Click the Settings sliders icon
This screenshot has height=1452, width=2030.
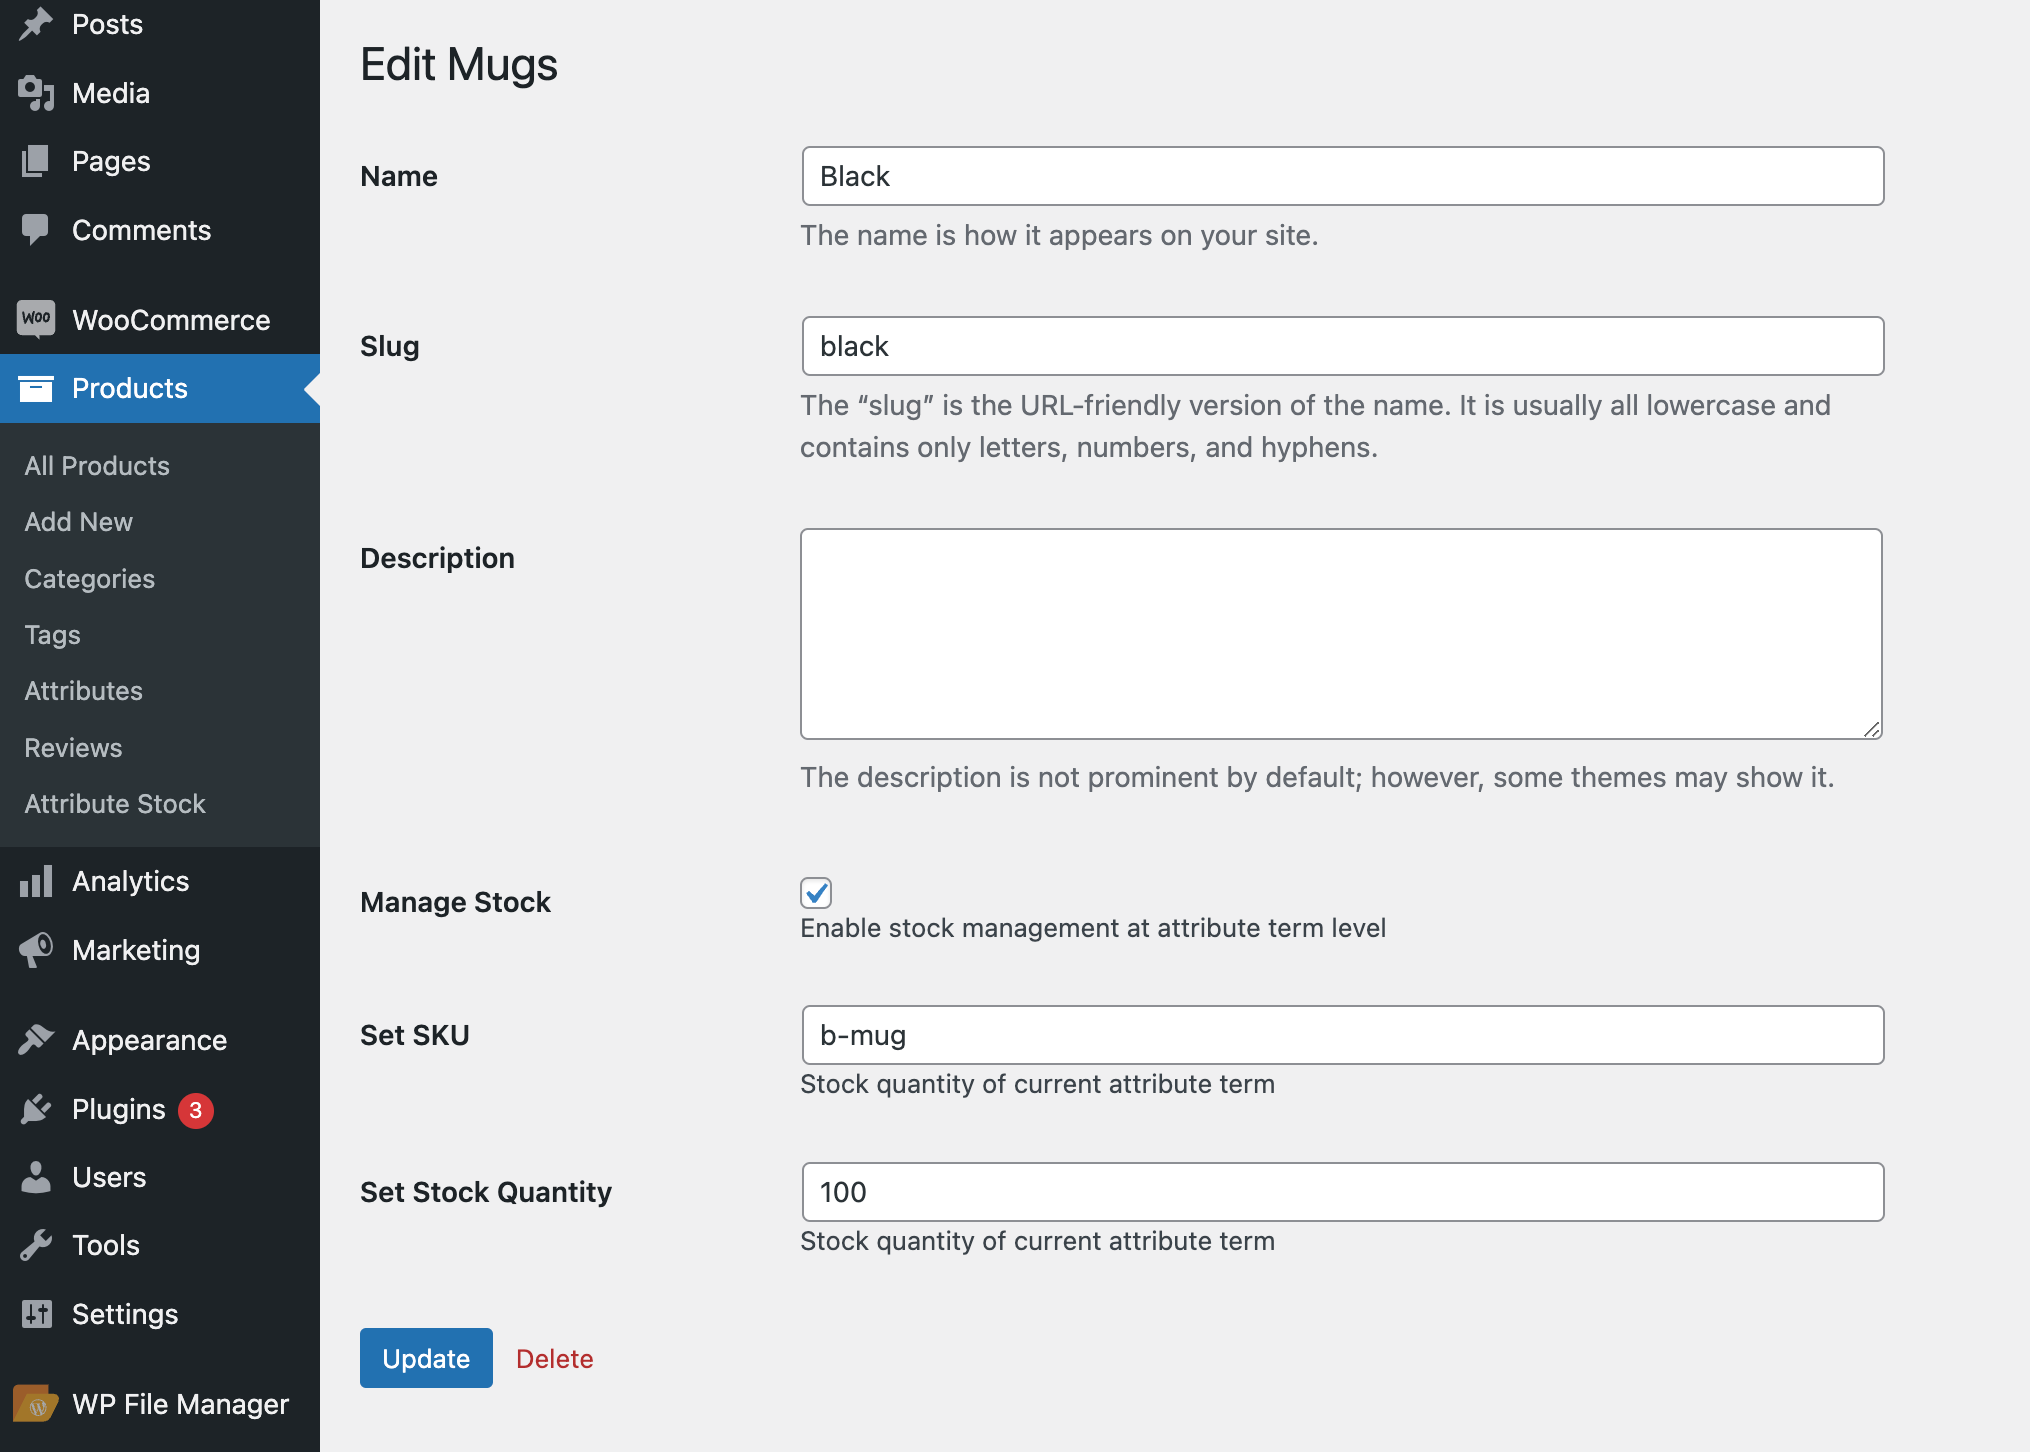(x=36, y=1313)
